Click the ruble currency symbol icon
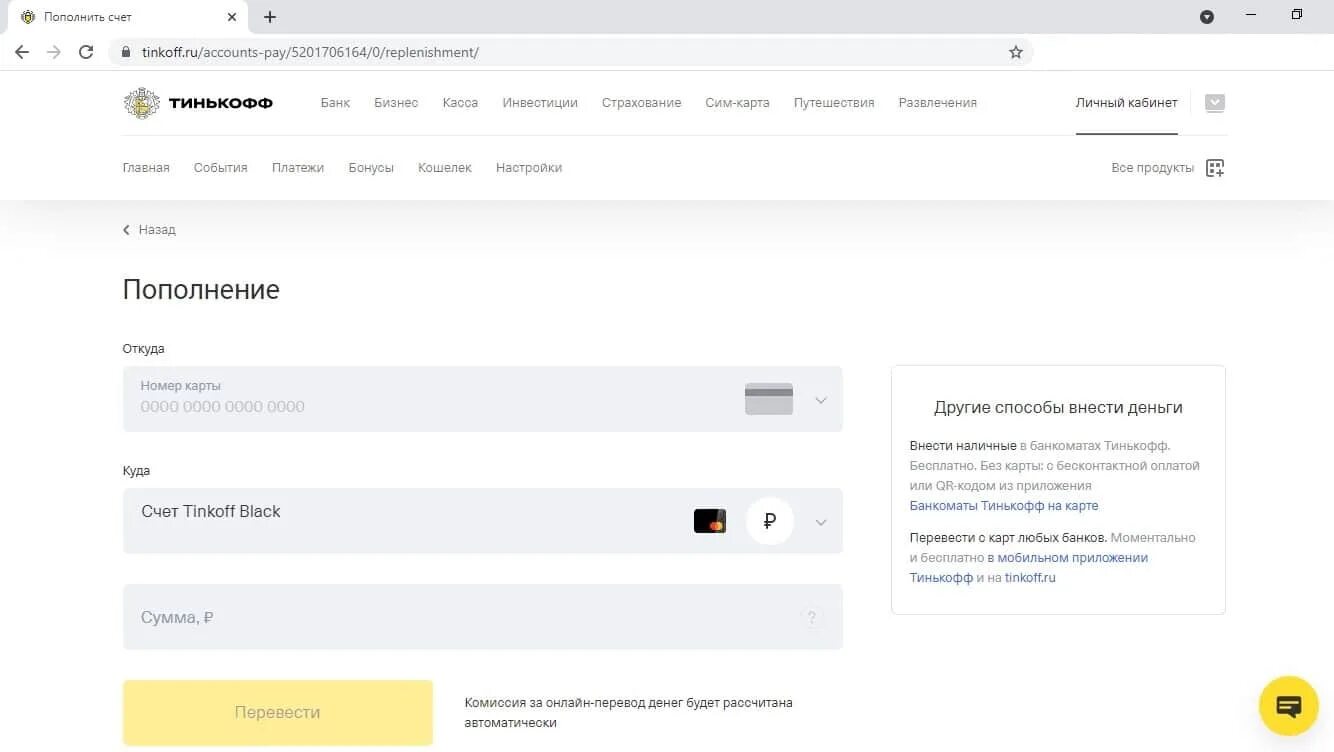Viewport: 1334px width, 752px height. tap(769, 521)
